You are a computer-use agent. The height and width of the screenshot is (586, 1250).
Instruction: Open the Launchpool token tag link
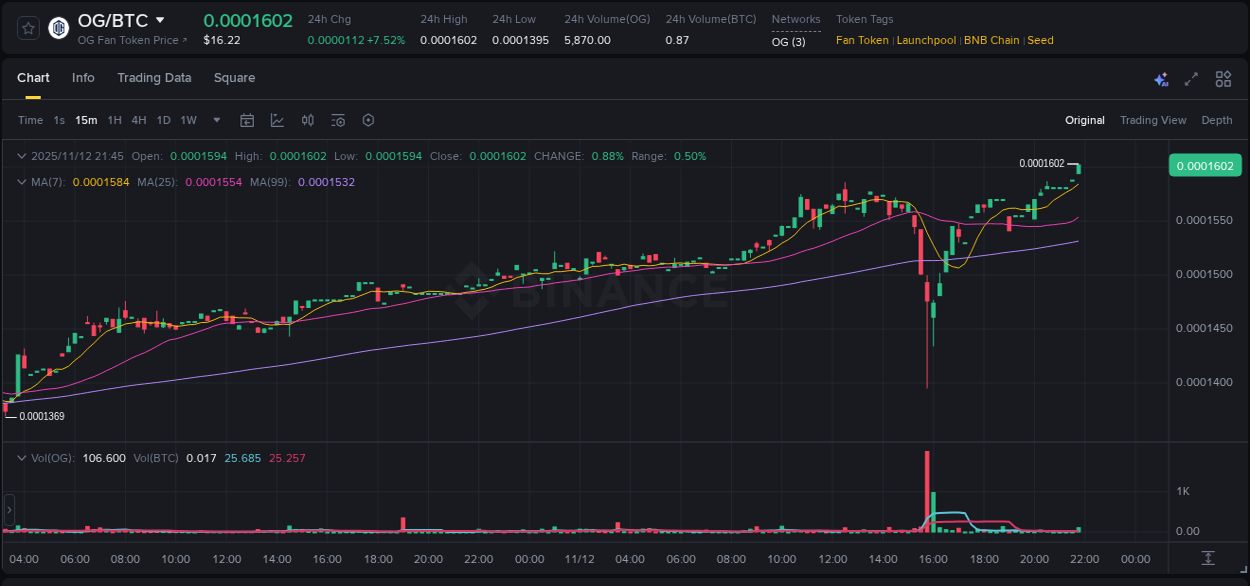click(926, 40)
